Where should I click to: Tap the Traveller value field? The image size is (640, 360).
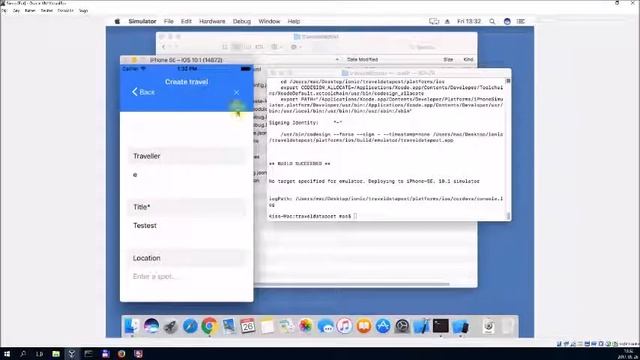187,175
